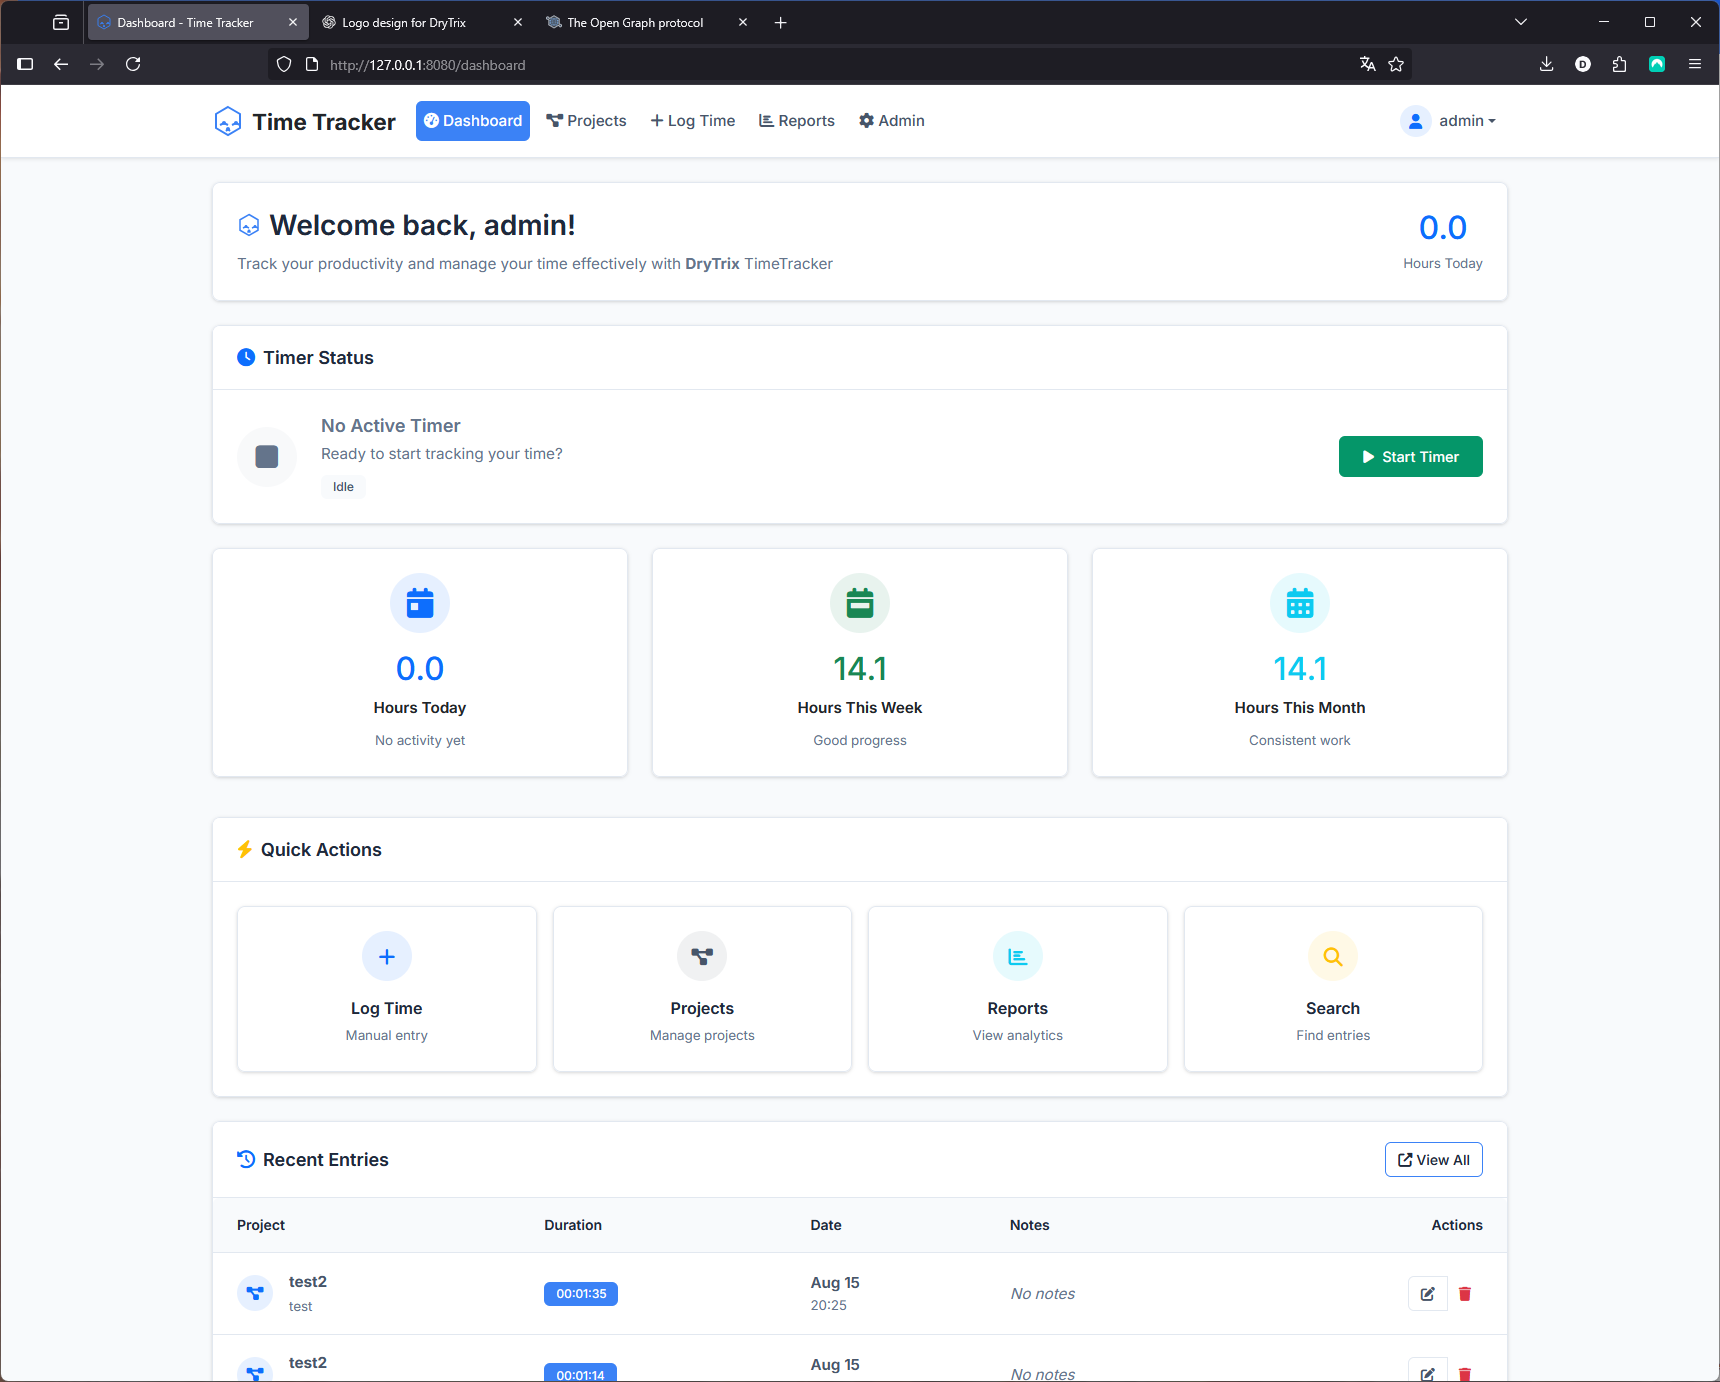Switch to the Admin section
The height and width of the screenshot is (1382, 1720).
pyautogui.click(x=891, y=120)
